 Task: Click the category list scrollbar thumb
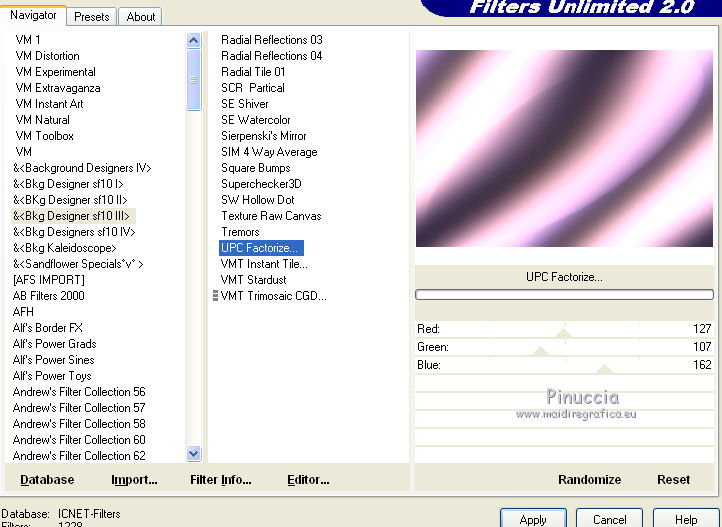[194, 80]
